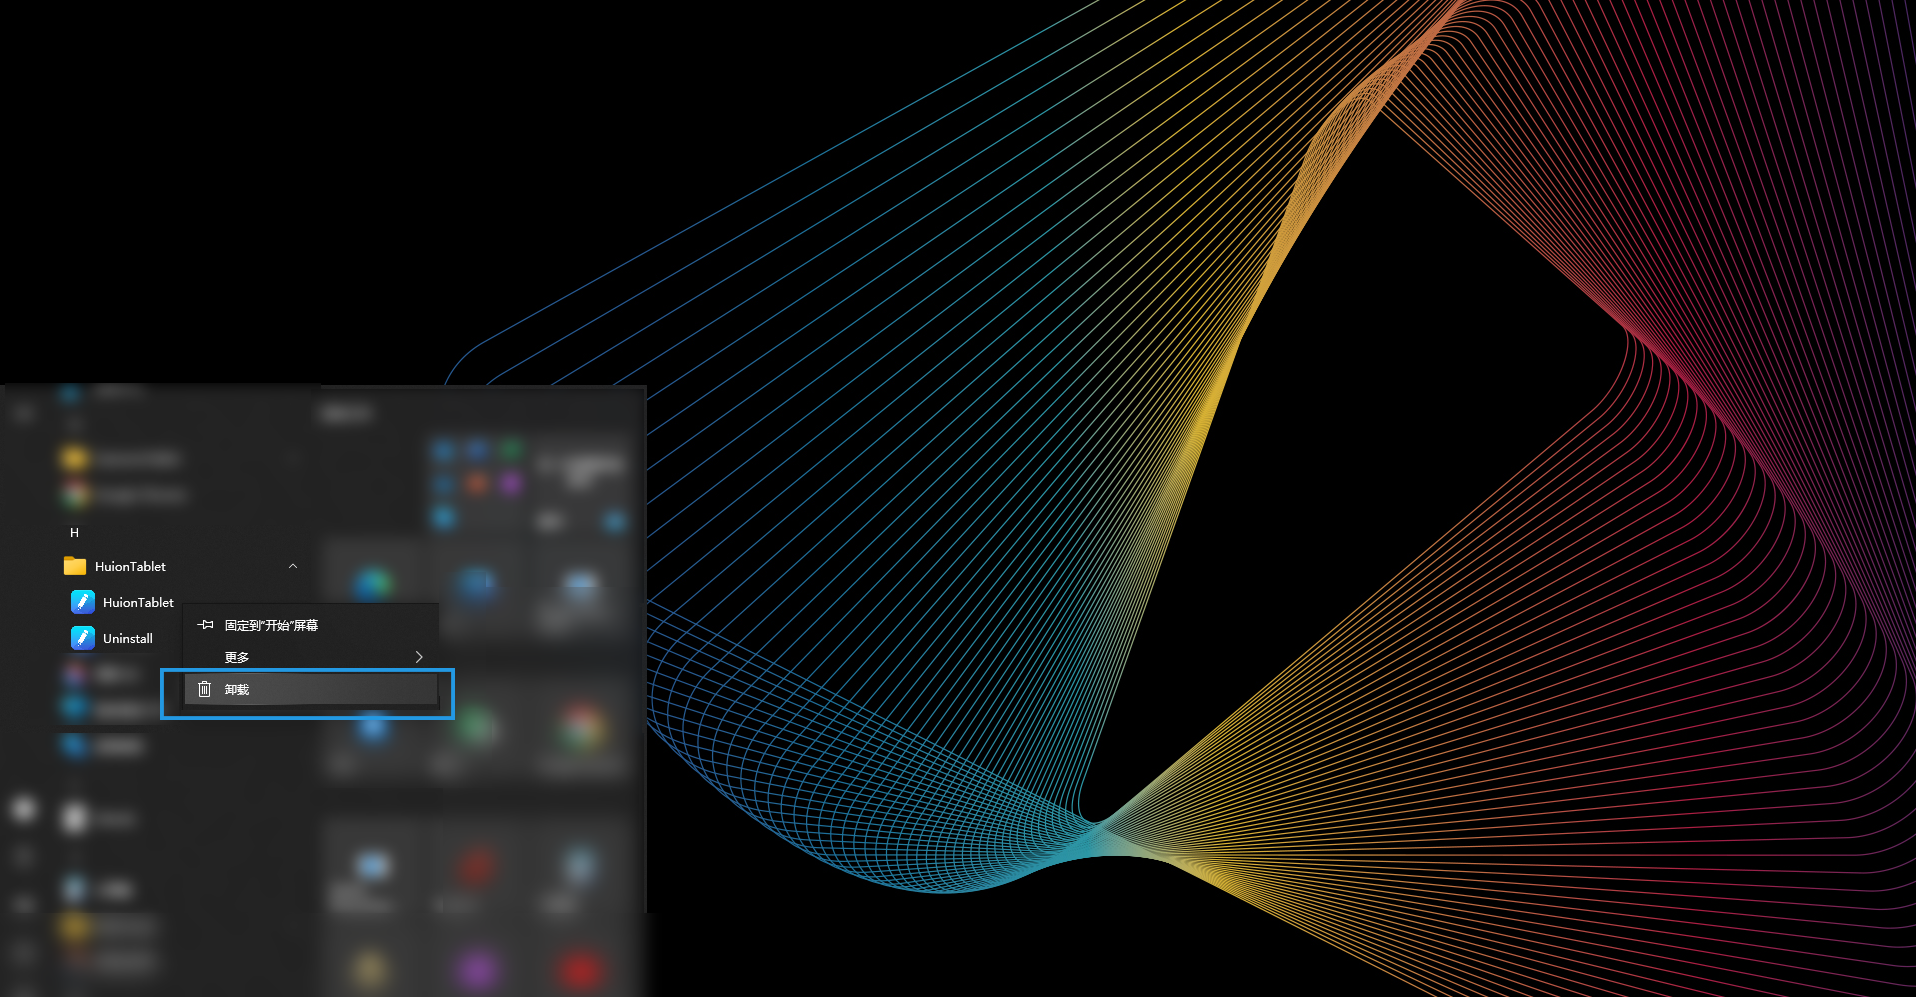The image size is (1916, 997).
Task: Select 卸载 (Uninstall) in the context menu
Action: [x=311, y=689]
